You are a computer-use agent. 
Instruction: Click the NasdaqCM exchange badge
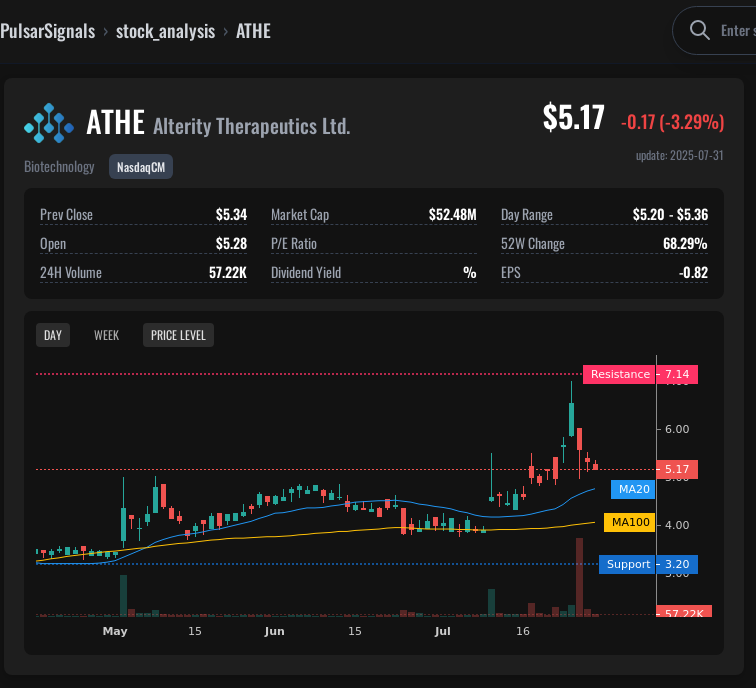(x=141, y=167)
